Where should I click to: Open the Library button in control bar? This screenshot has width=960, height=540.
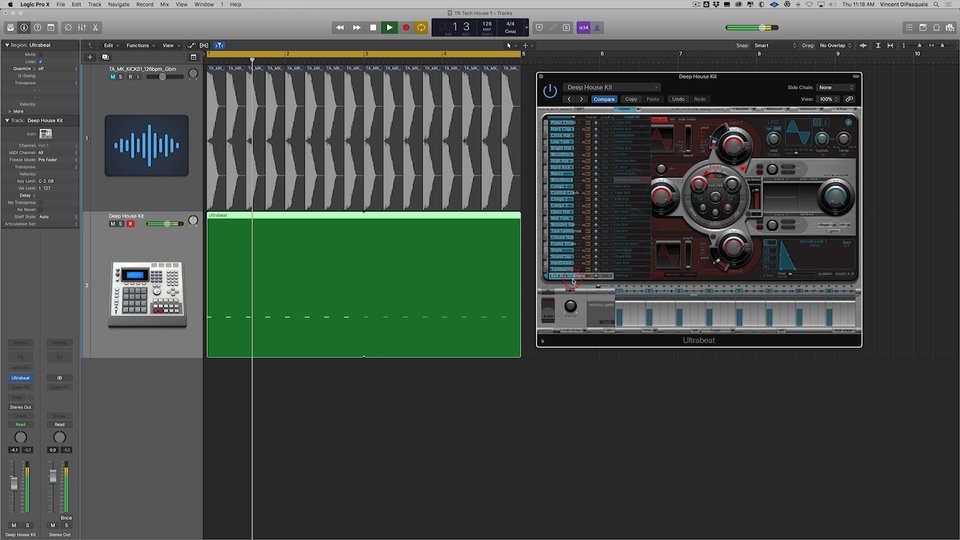tap(10, 28)
